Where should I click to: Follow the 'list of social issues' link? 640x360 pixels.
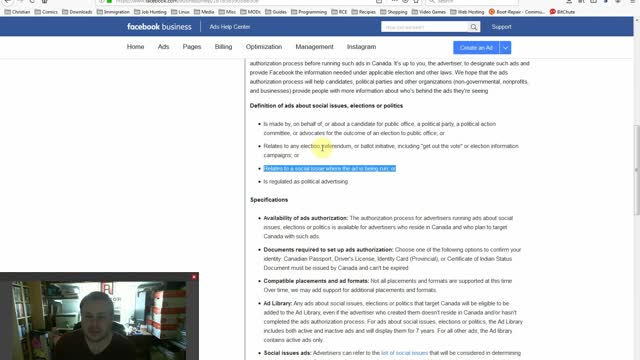point(404,353)
